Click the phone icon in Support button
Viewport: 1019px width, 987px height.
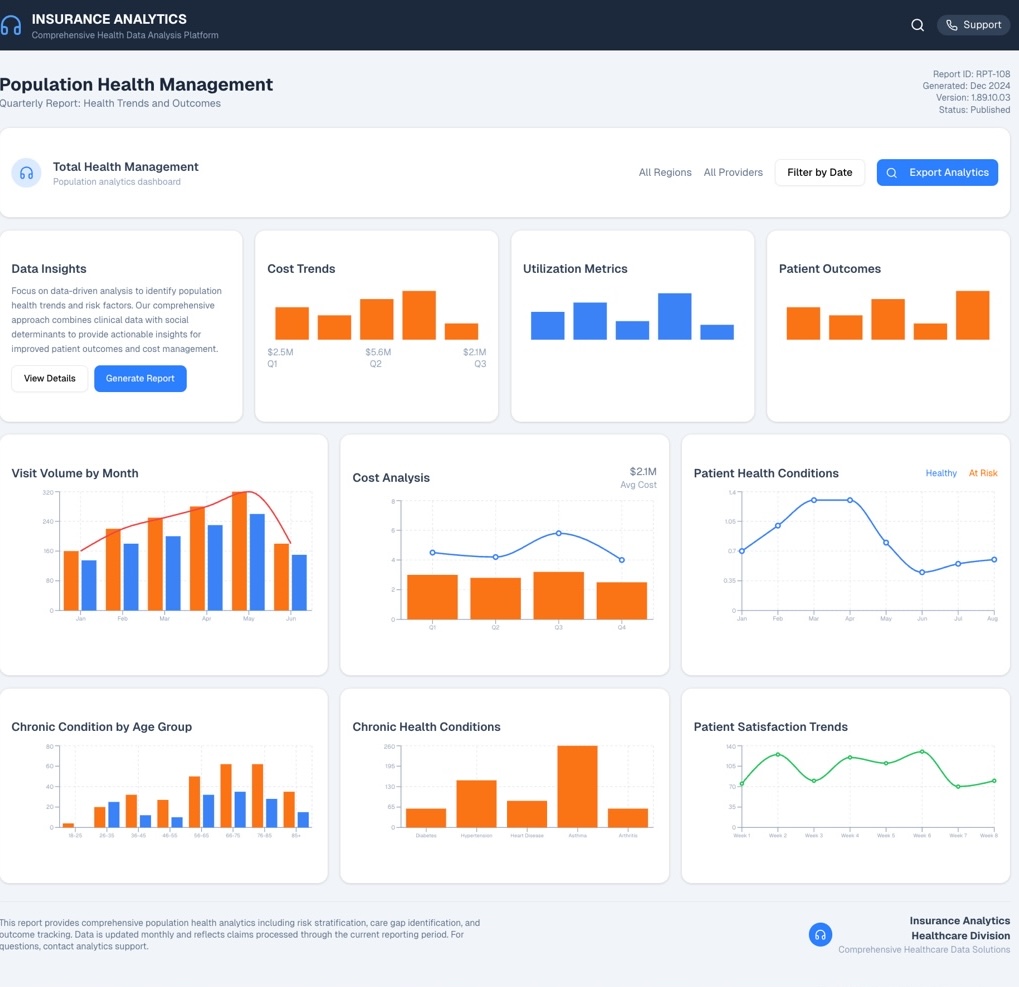951,25
